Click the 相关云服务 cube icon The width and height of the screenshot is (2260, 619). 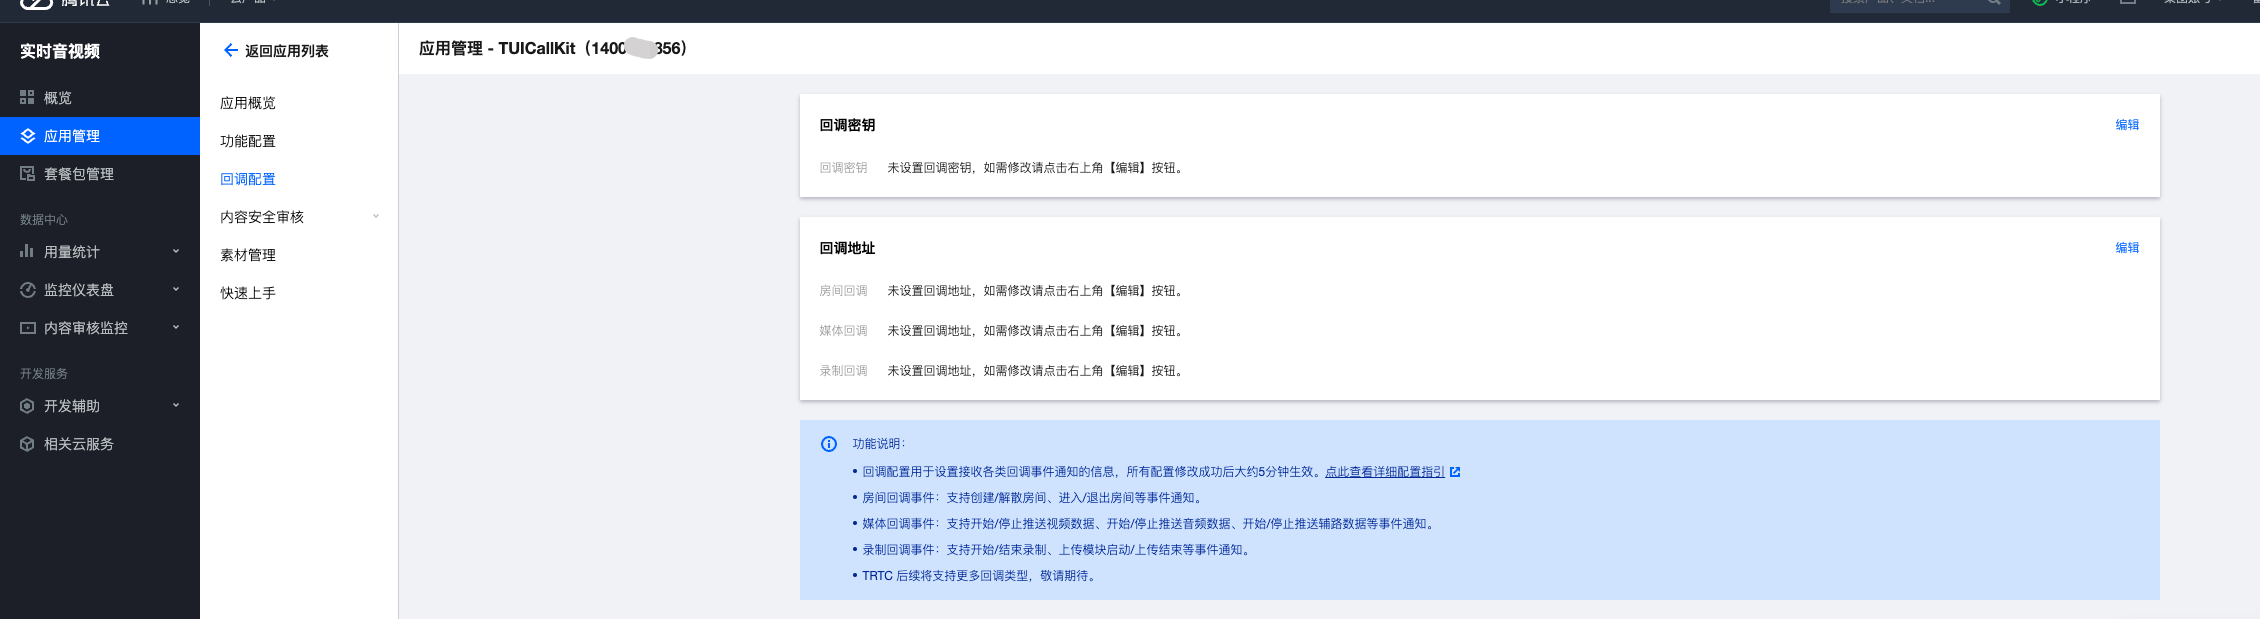click(x=27, y=444)
